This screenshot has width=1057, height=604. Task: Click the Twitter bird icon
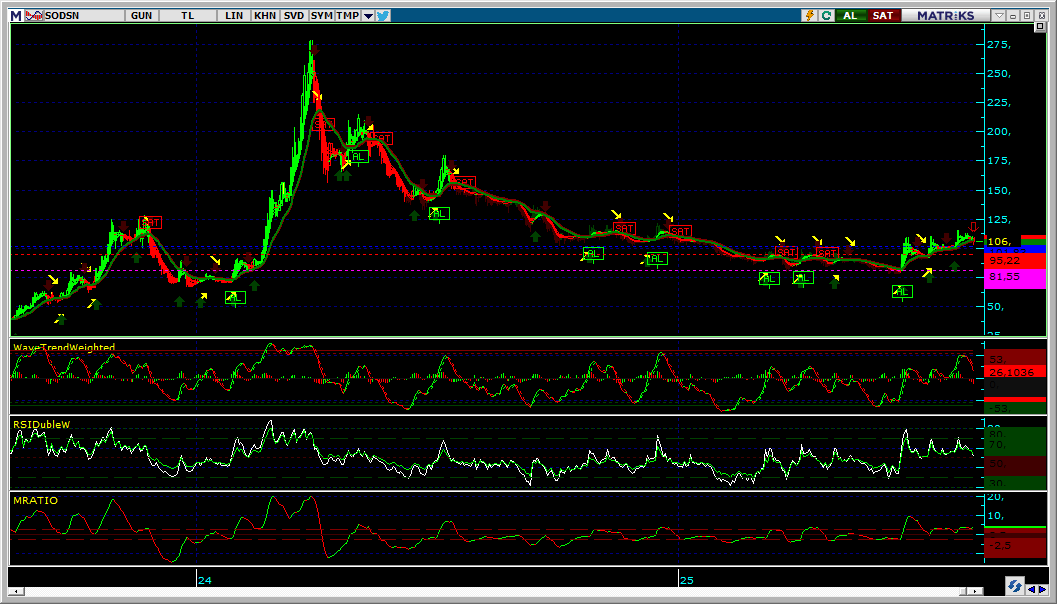(383, 16)
